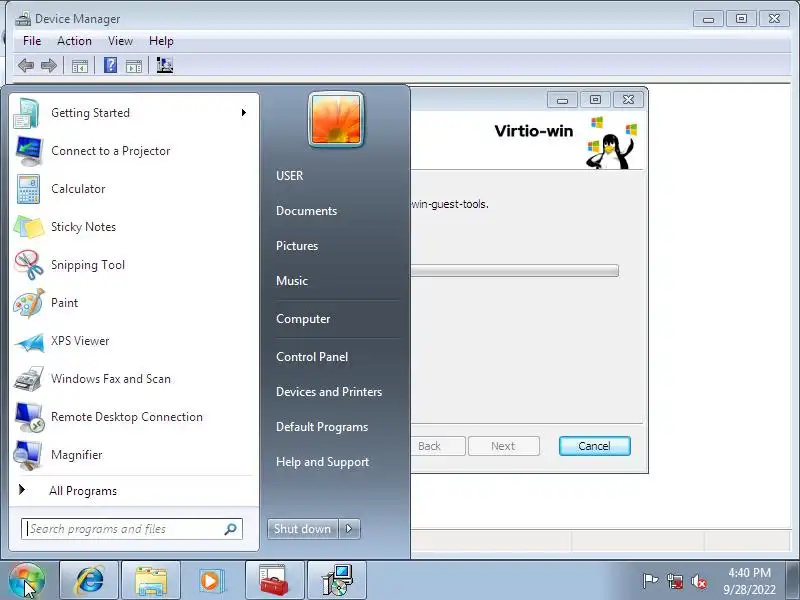The image size is (800, 600).
Task: Click Show/Hide Action Pane toolbar icon
Action: pos(134,66)
